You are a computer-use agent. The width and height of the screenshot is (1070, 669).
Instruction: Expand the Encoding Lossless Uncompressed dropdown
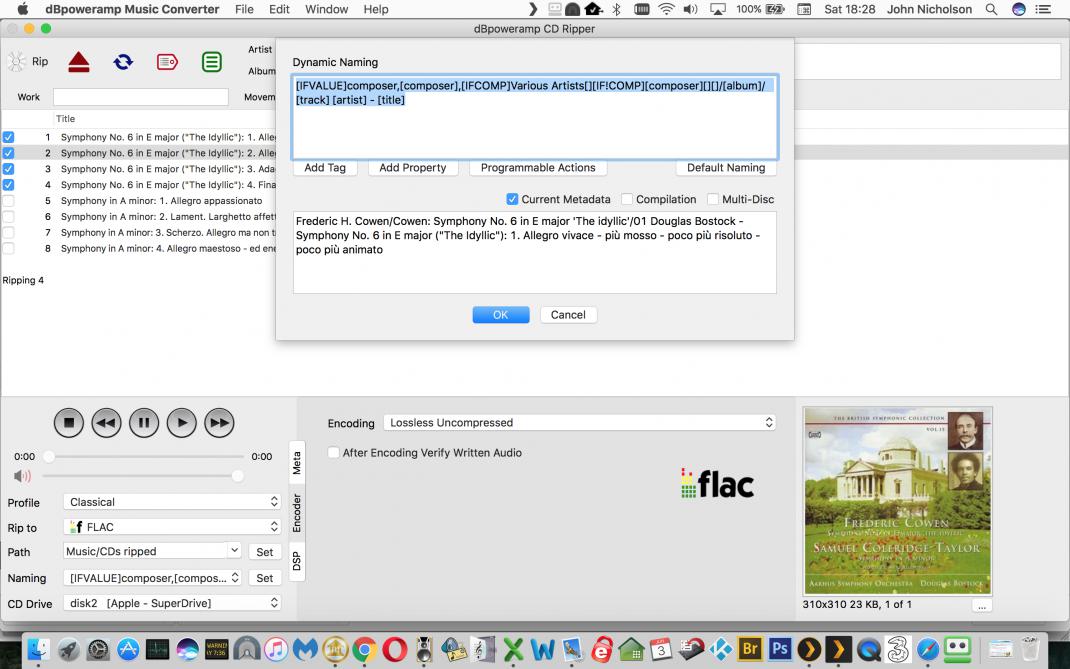[x=580, y=423]
